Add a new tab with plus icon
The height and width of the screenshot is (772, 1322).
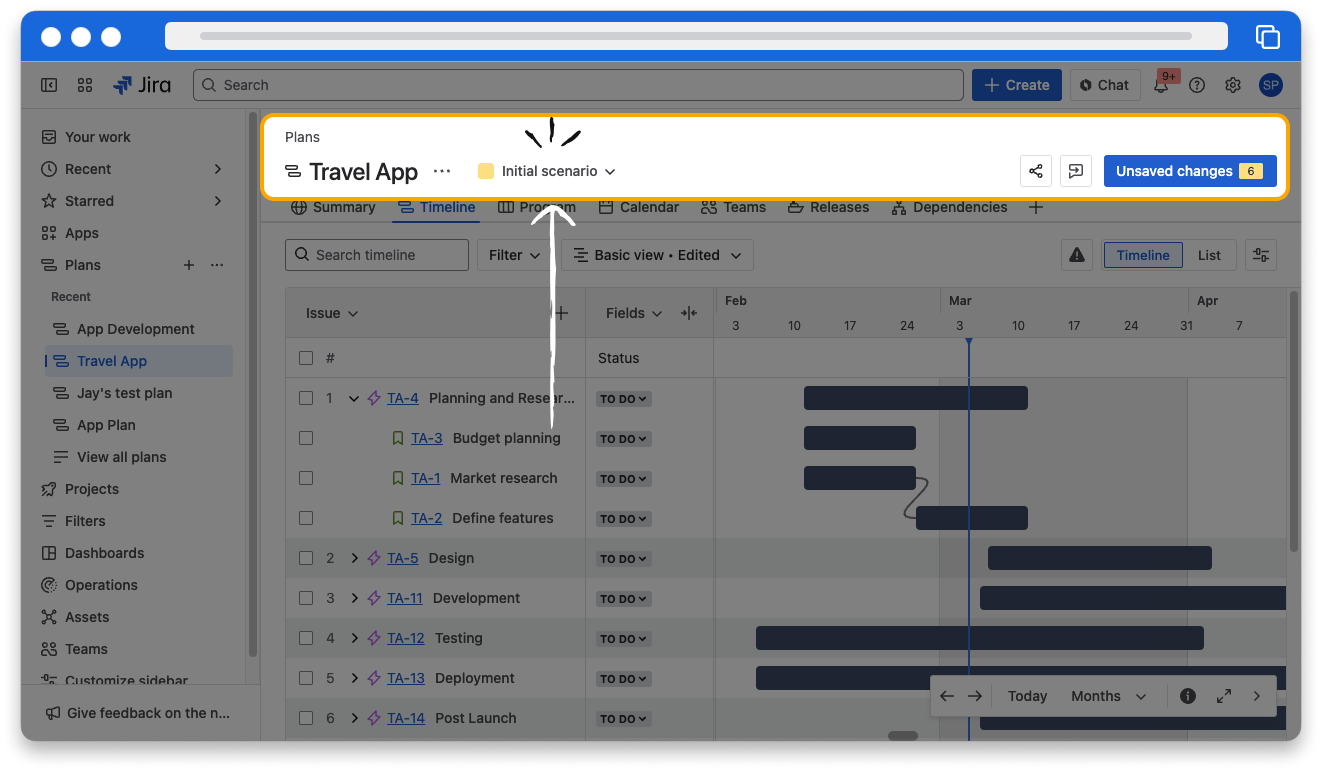1036,207
